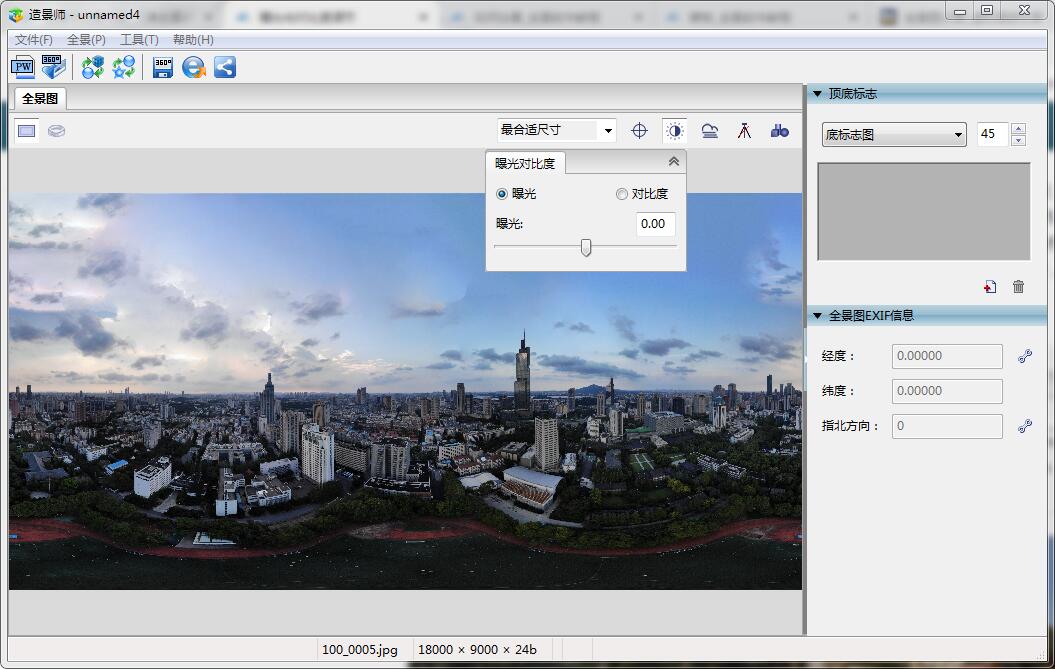Increase the logo size value with the up arrow
This screenshot has height=669, width=1055.
tap(1019, 129)
